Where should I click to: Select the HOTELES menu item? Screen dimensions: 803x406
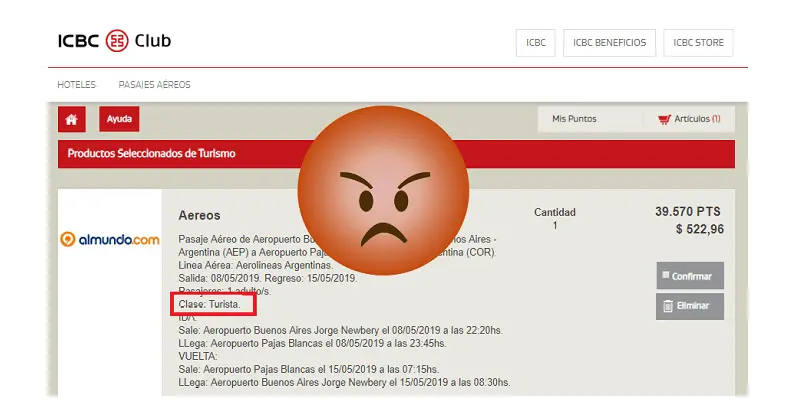tap(77, 85)
